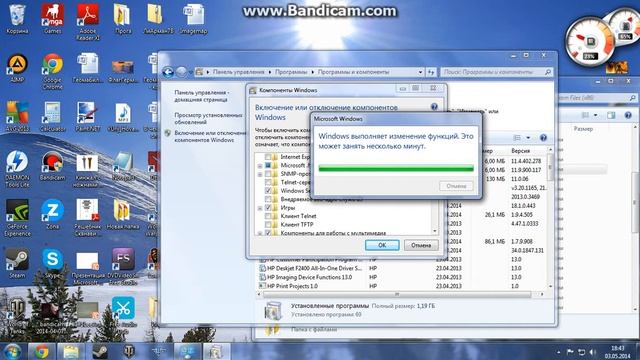This screenshot has width=640, height=360.
Task: Open the Calculator desktop shortcut
Action: point(52,117)
